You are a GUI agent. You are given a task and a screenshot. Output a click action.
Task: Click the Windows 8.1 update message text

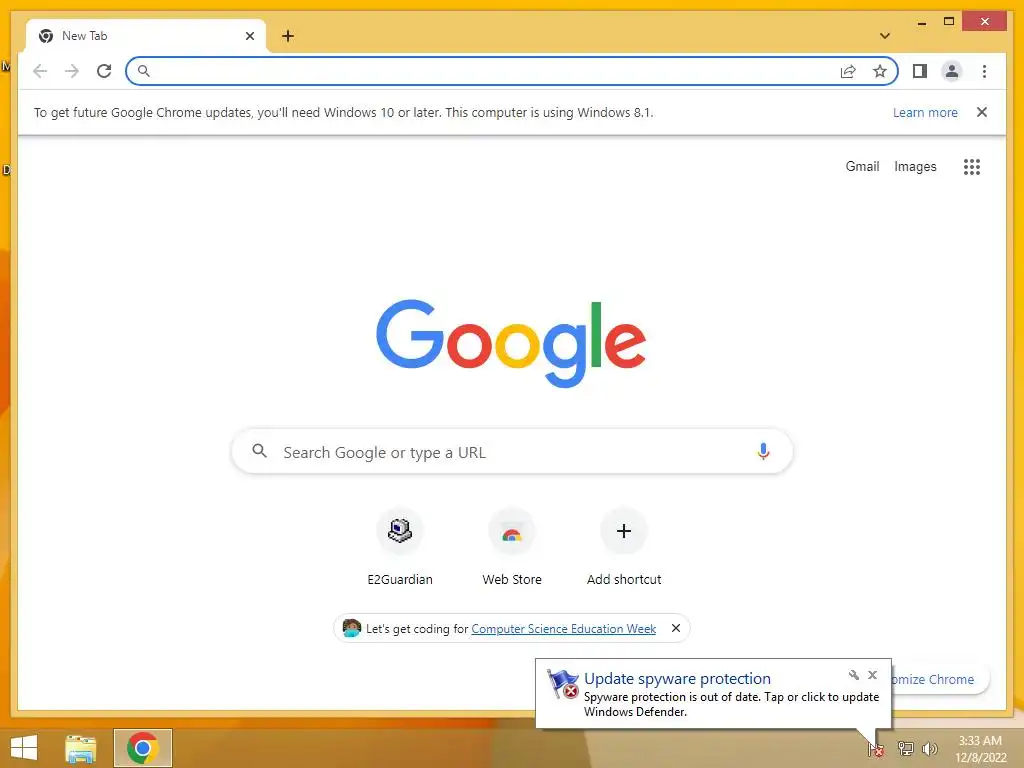[344, 112]
